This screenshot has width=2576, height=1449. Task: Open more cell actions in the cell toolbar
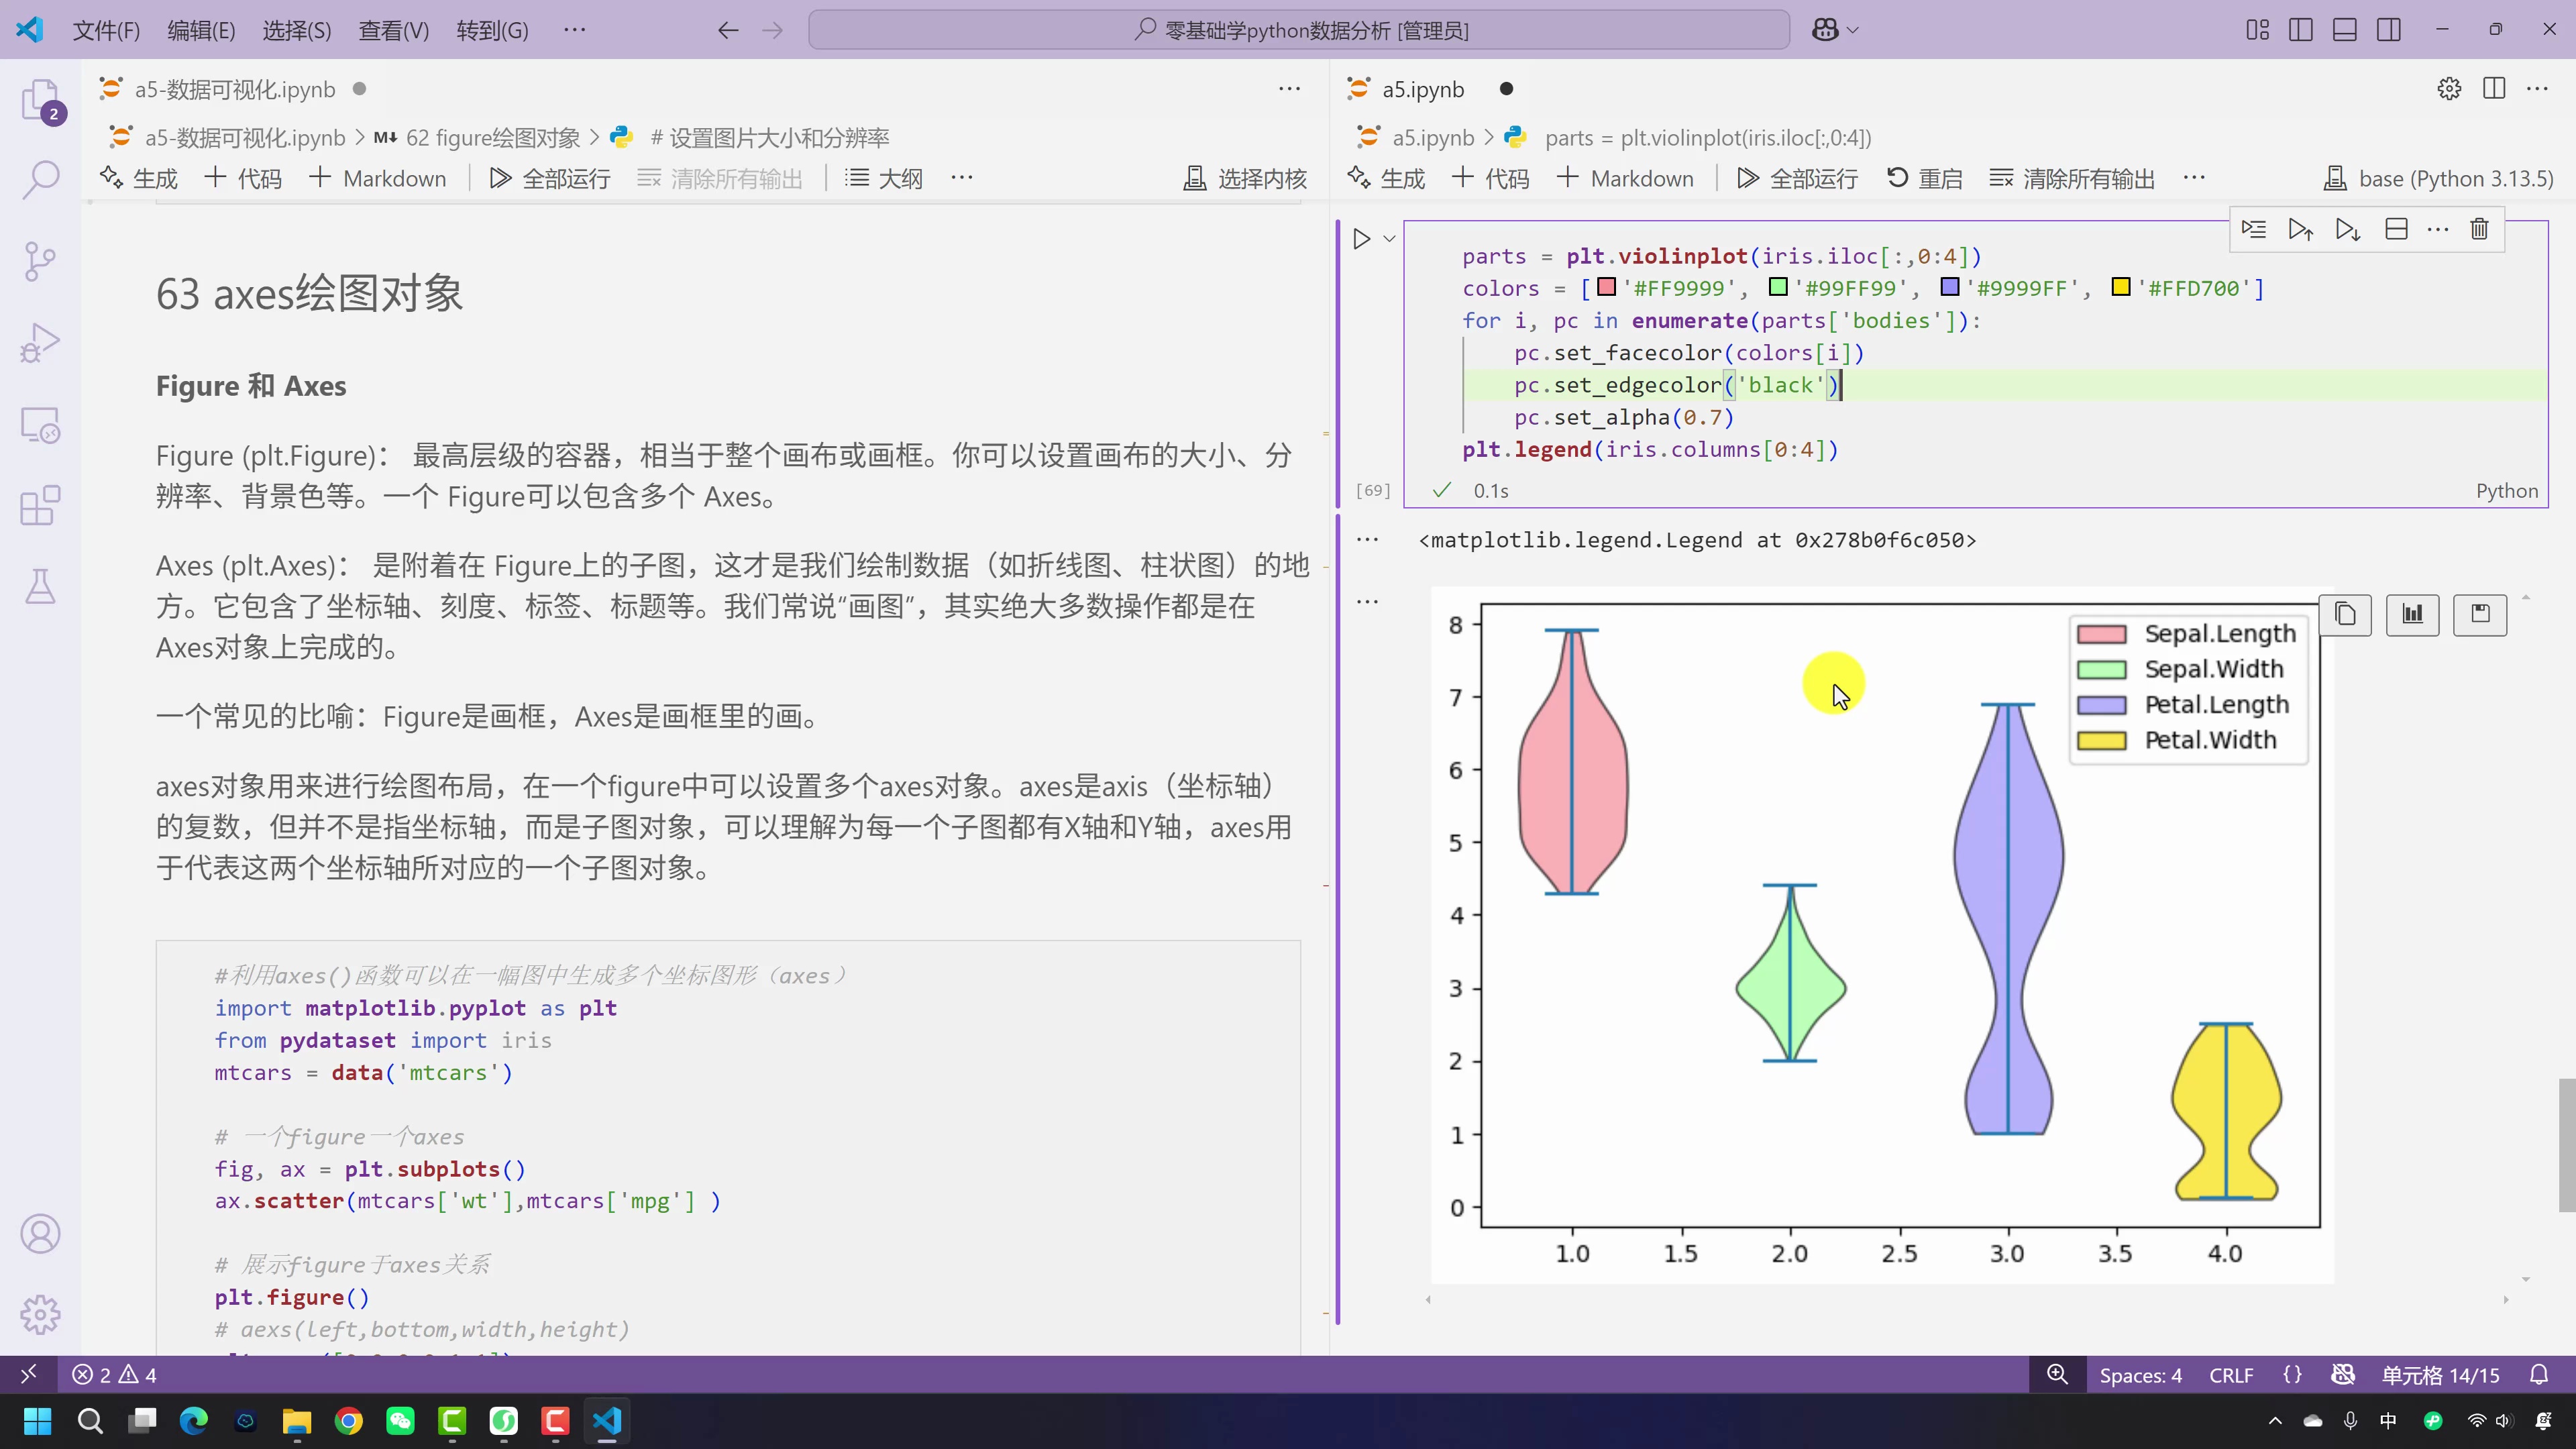[2438, 229]
